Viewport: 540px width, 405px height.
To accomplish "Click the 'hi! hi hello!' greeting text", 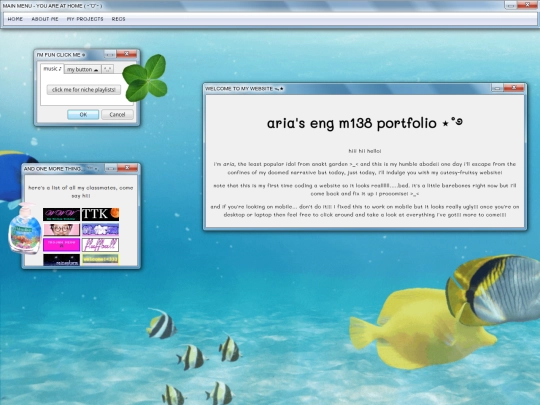I will coord(365,151).
